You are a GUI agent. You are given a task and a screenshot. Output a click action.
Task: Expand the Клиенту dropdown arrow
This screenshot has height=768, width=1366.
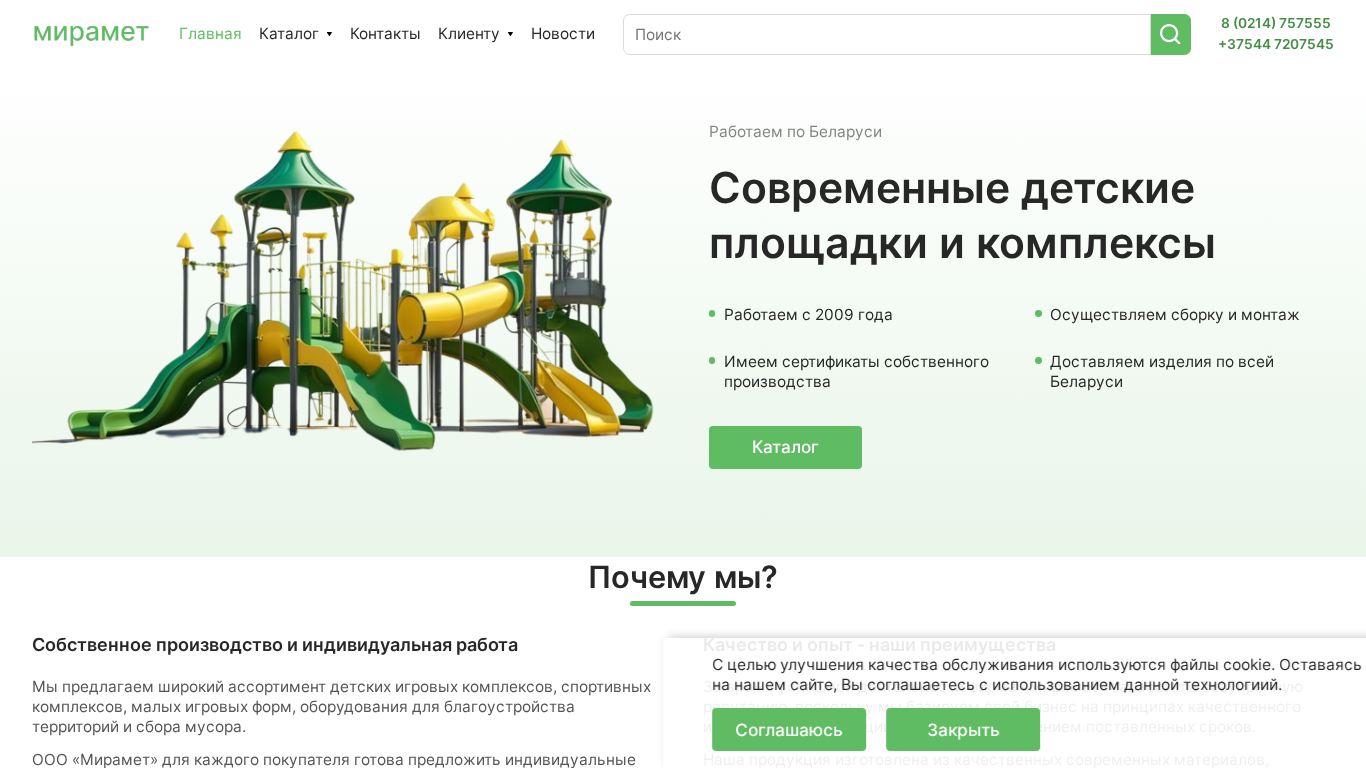(510, 34)
